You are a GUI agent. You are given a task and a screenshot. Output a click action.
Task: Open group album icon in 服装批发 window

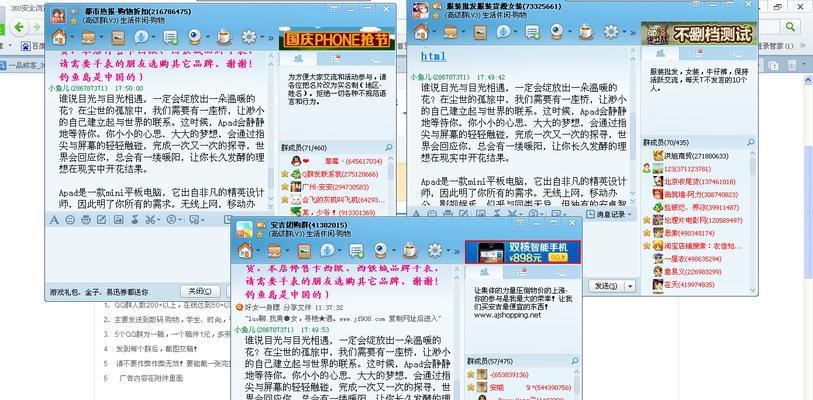point(480,32)
